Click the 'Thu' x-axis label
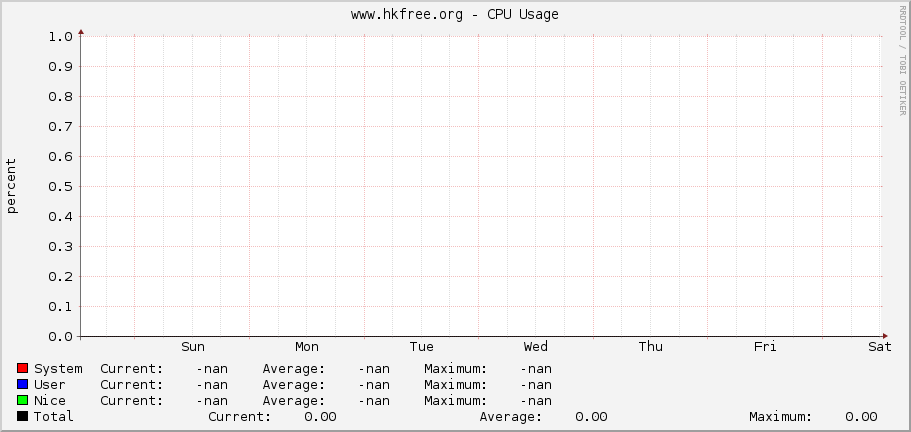The width and height of the screenshot is (911, 432). (x=650, y=347)
